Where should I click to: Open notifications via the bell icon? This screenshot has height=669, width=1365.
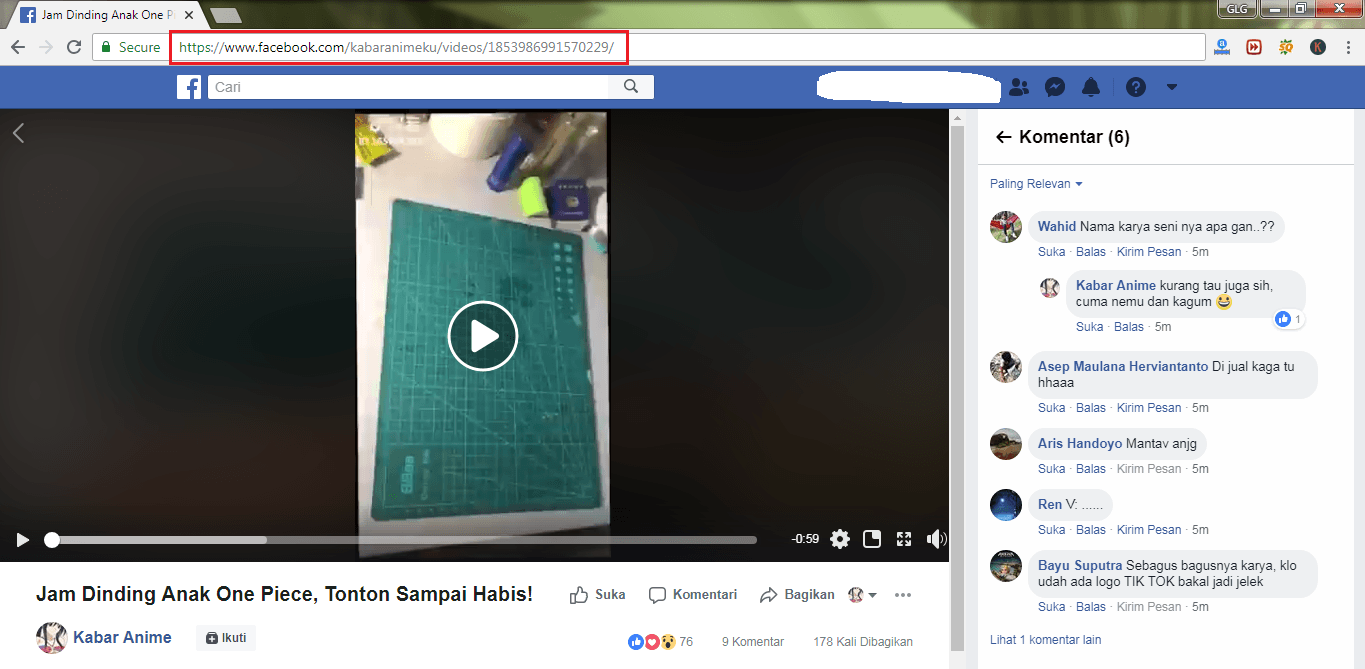[x=1091, y=87]
